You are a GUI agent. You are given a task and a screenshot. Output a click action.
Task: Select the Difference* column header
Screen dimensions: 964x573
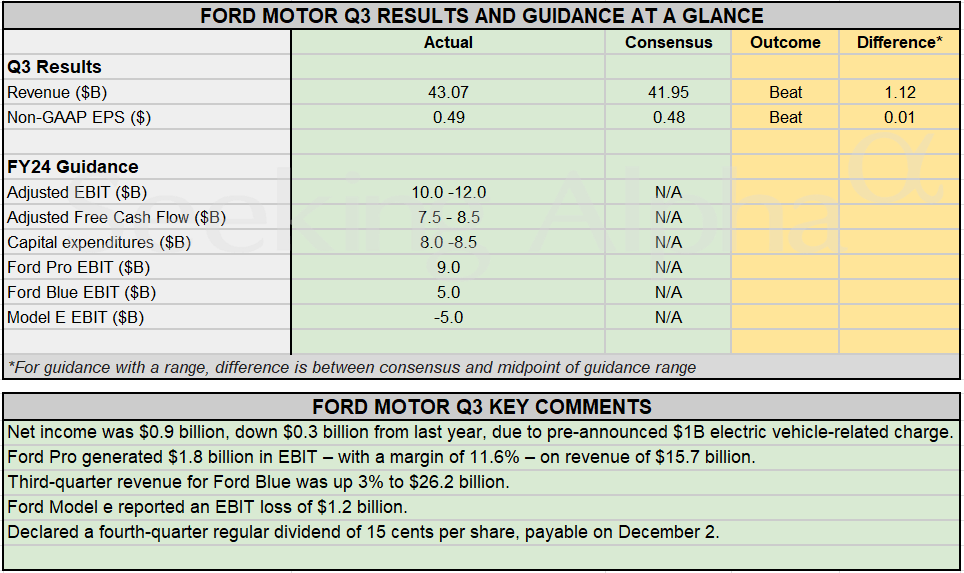pyautogui.click(x=899, y=42)
